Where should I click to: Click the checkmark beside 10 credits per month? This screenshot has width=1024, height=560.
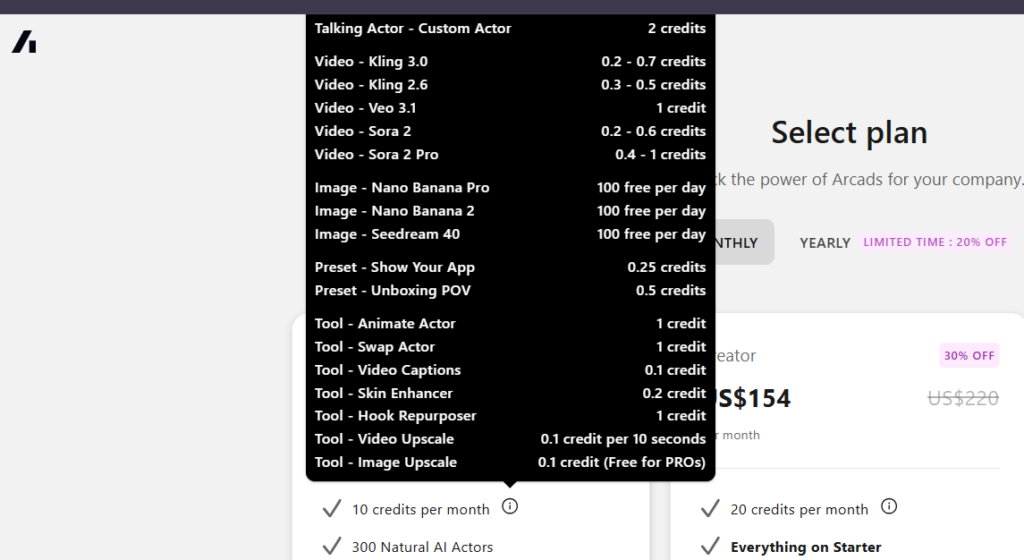click(x=332, y=508)
